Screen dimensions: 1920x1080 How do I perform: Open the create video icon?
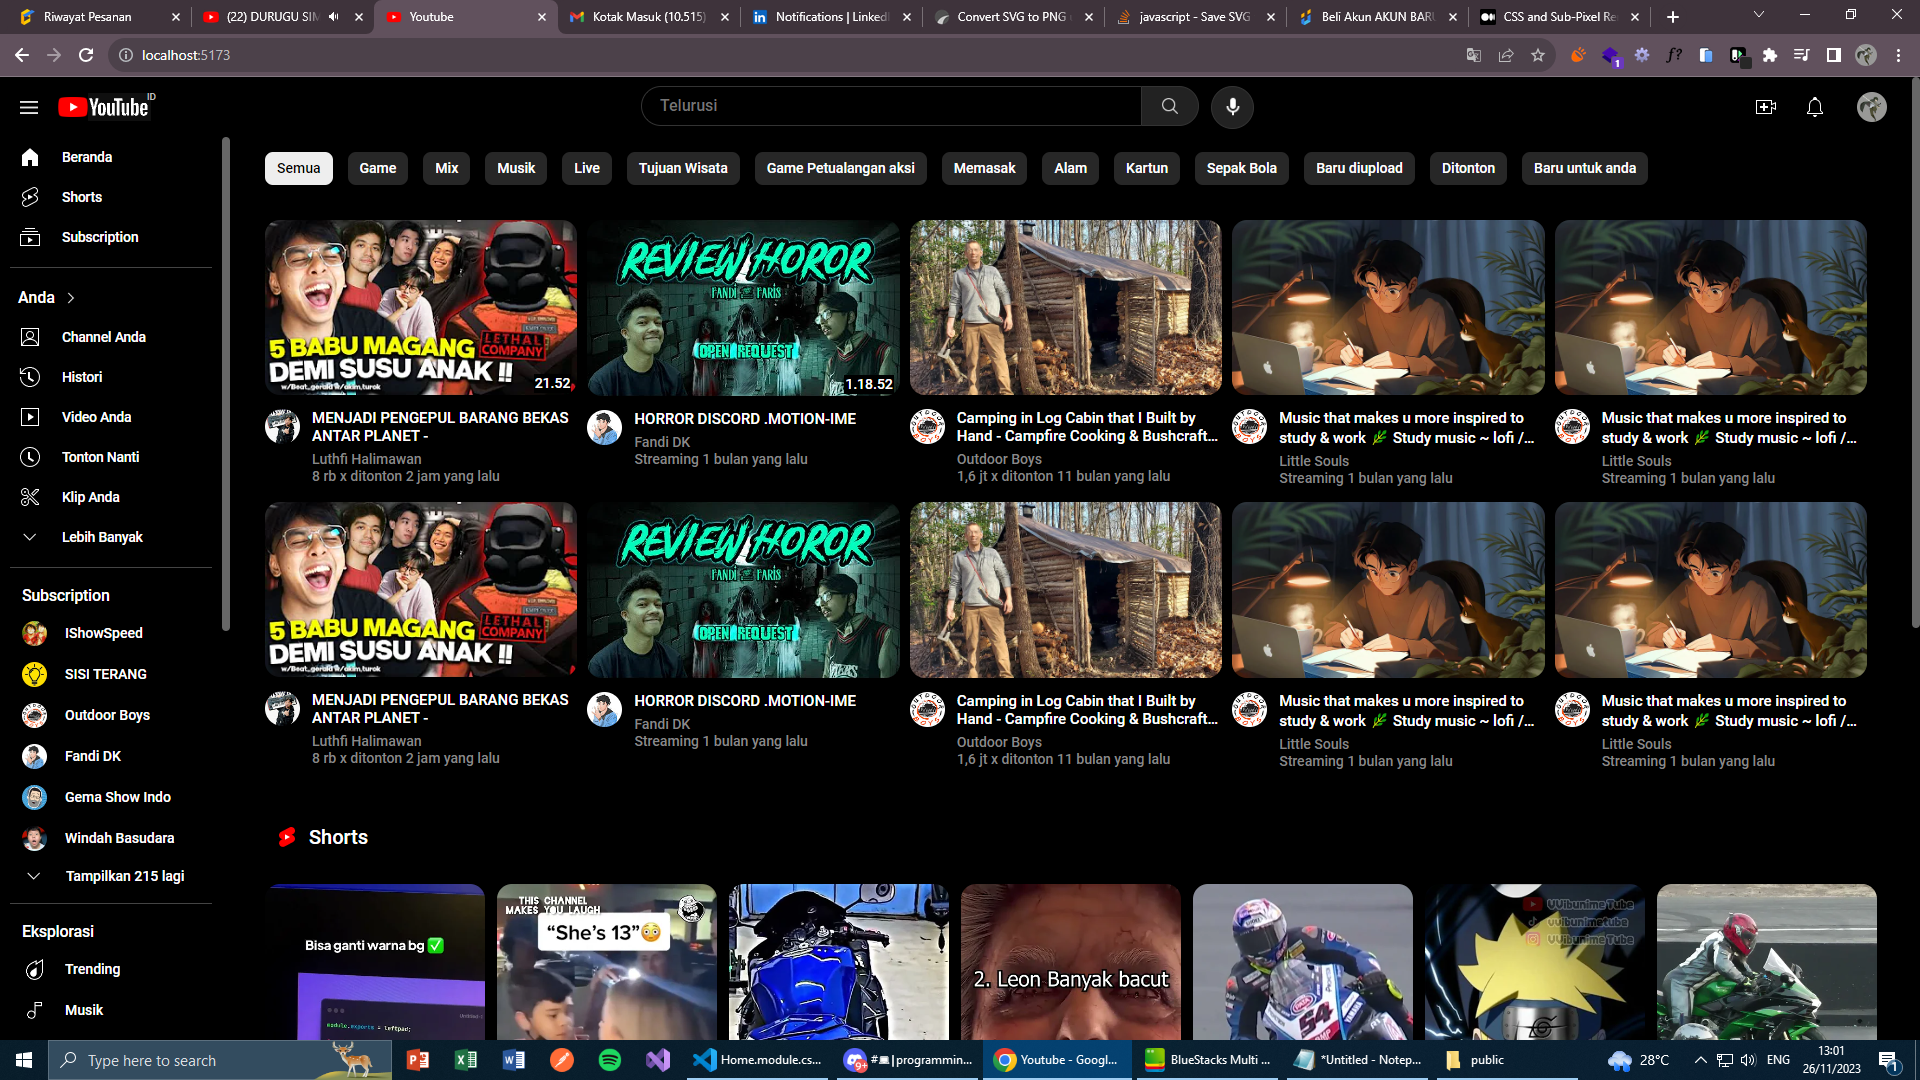click(x=1765, y=107)
